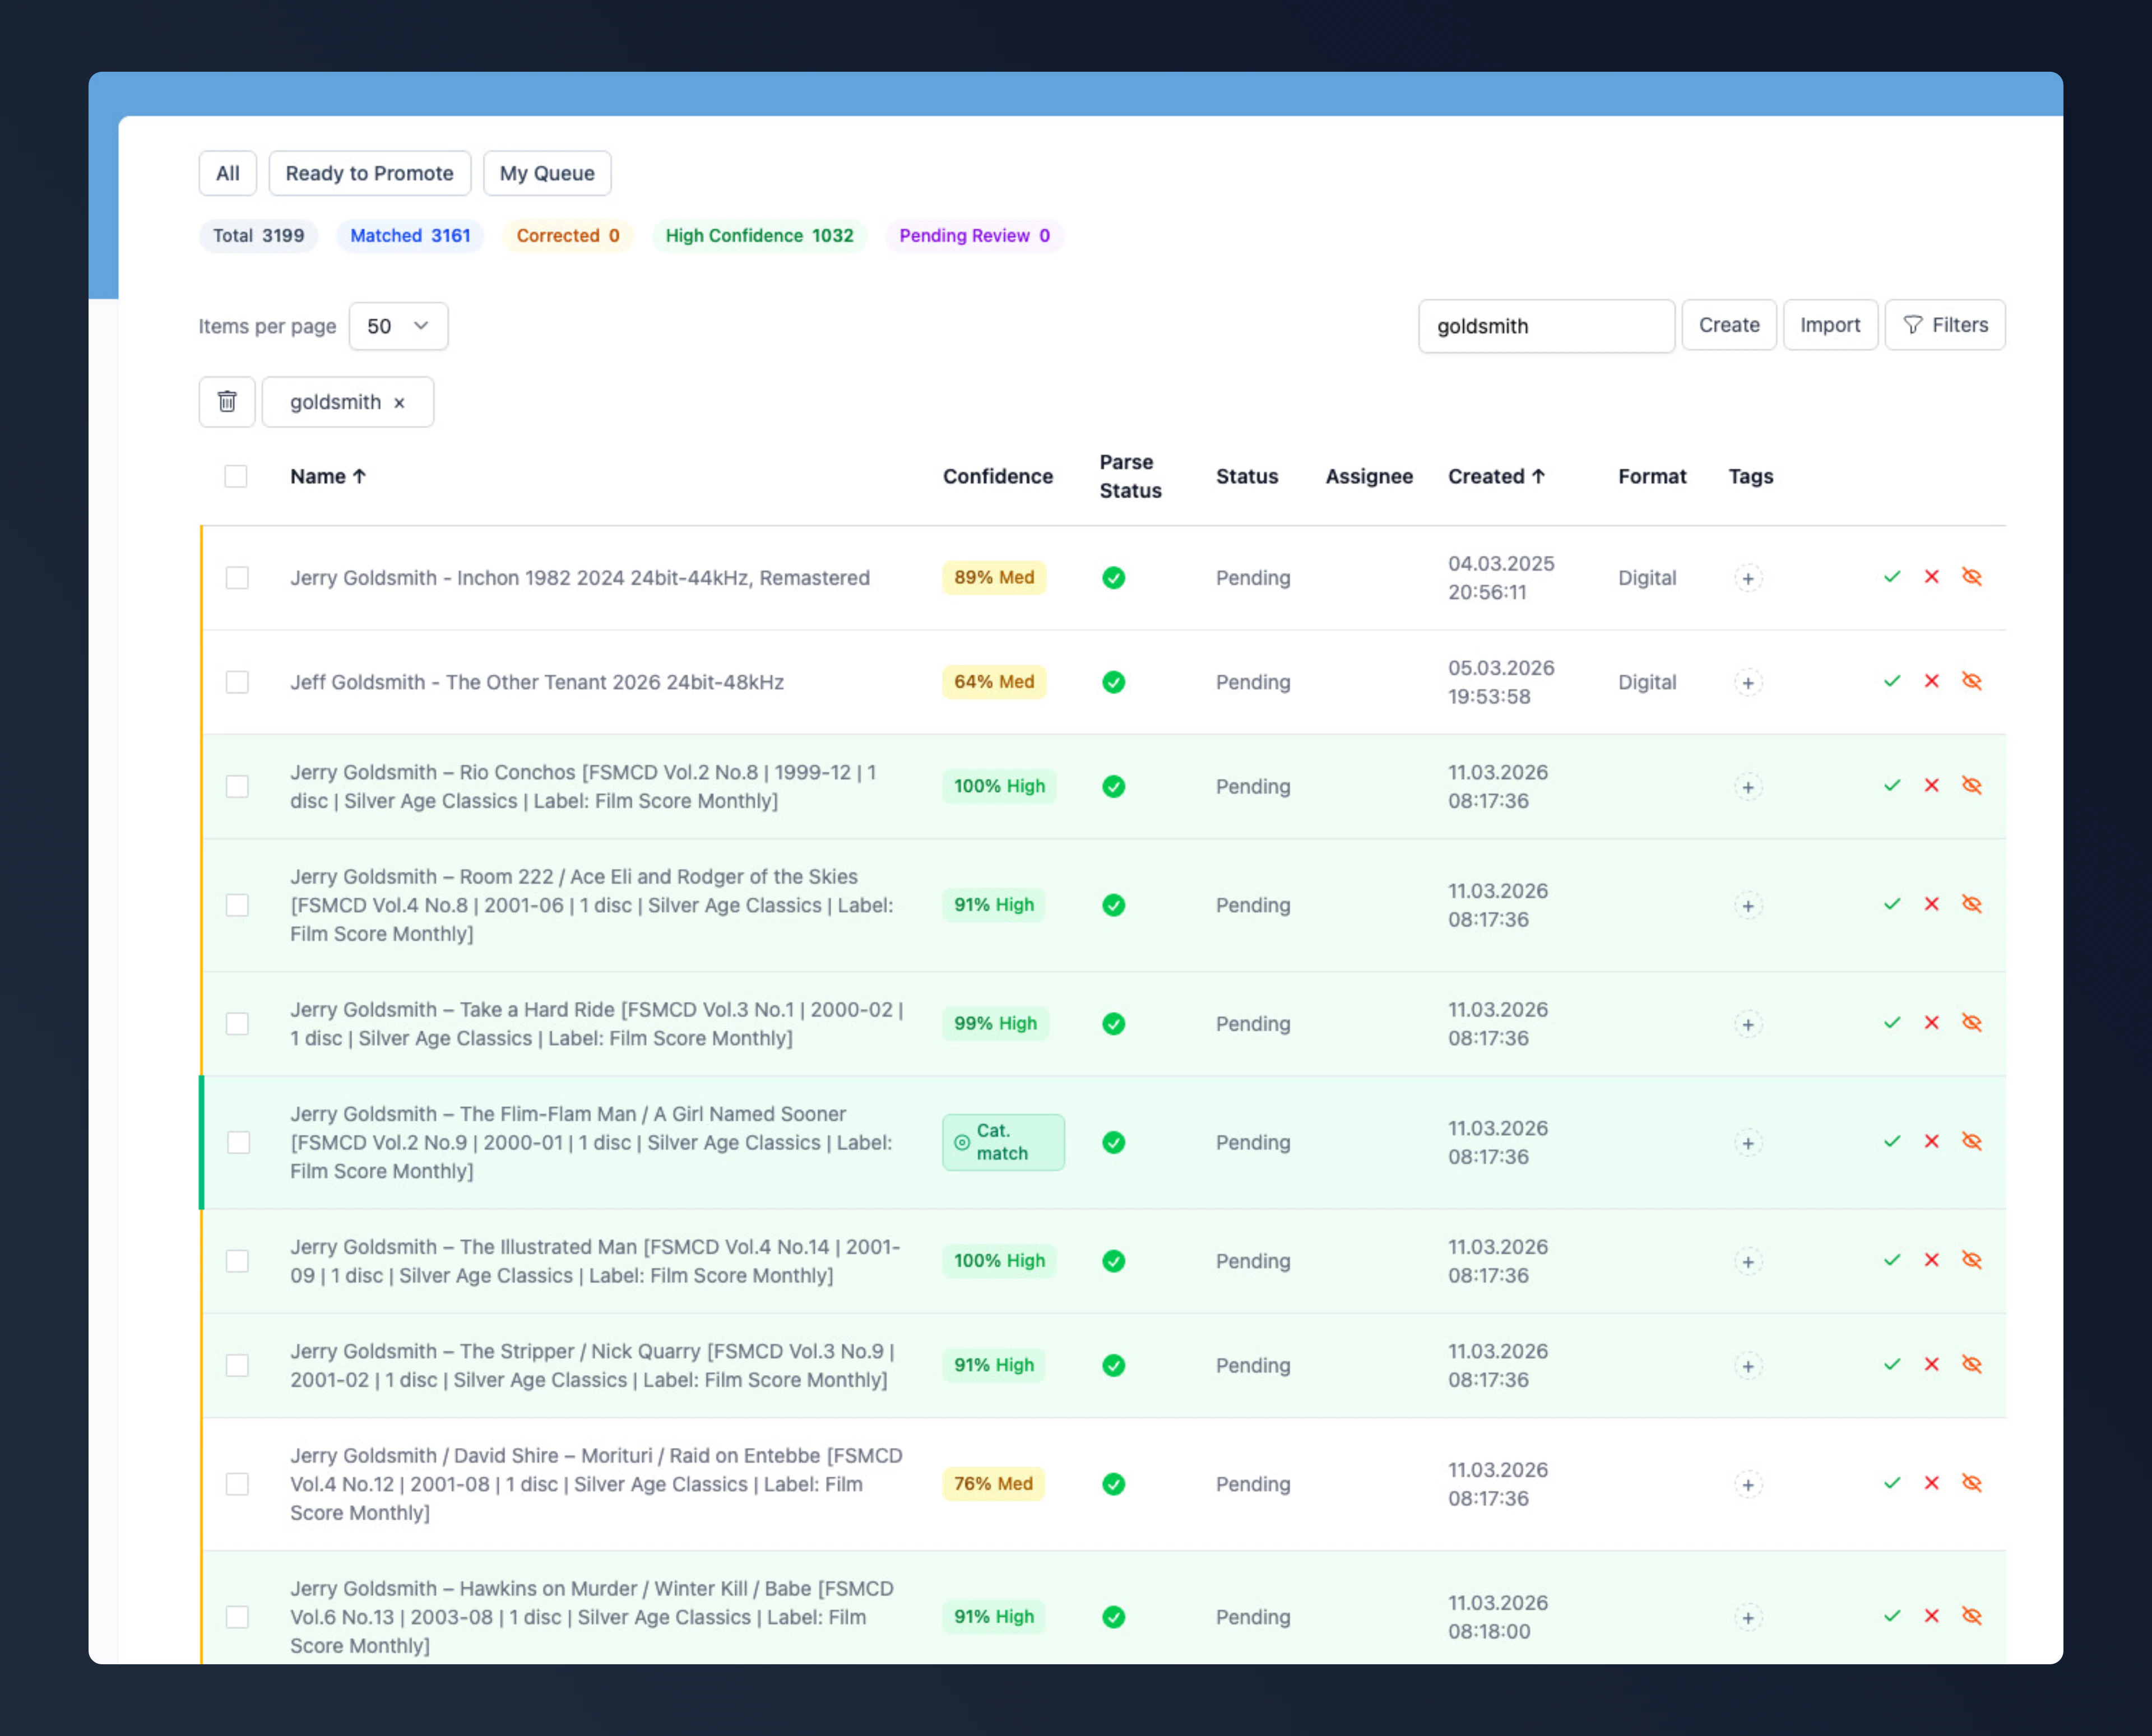This screenshot has height=1736, width=2152.
Task: Approve the Inchon 1982 row with green checkmark
Action: click(x=1891, y=577)
